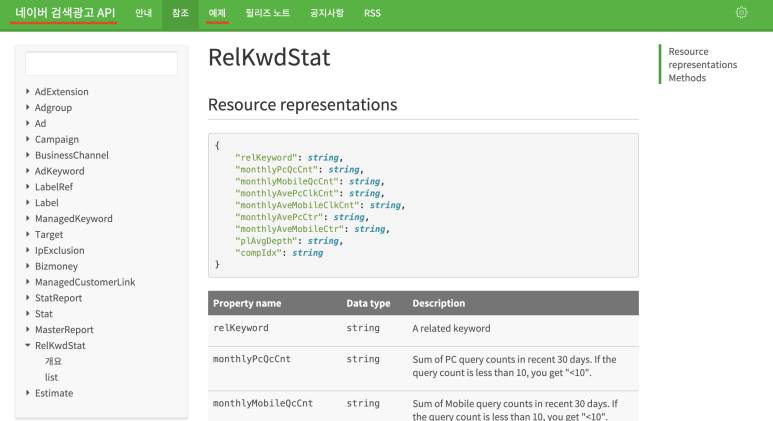Expand the Estimate section arrow
This screenshot has width=773, height=421.
[x=28, y=393]
